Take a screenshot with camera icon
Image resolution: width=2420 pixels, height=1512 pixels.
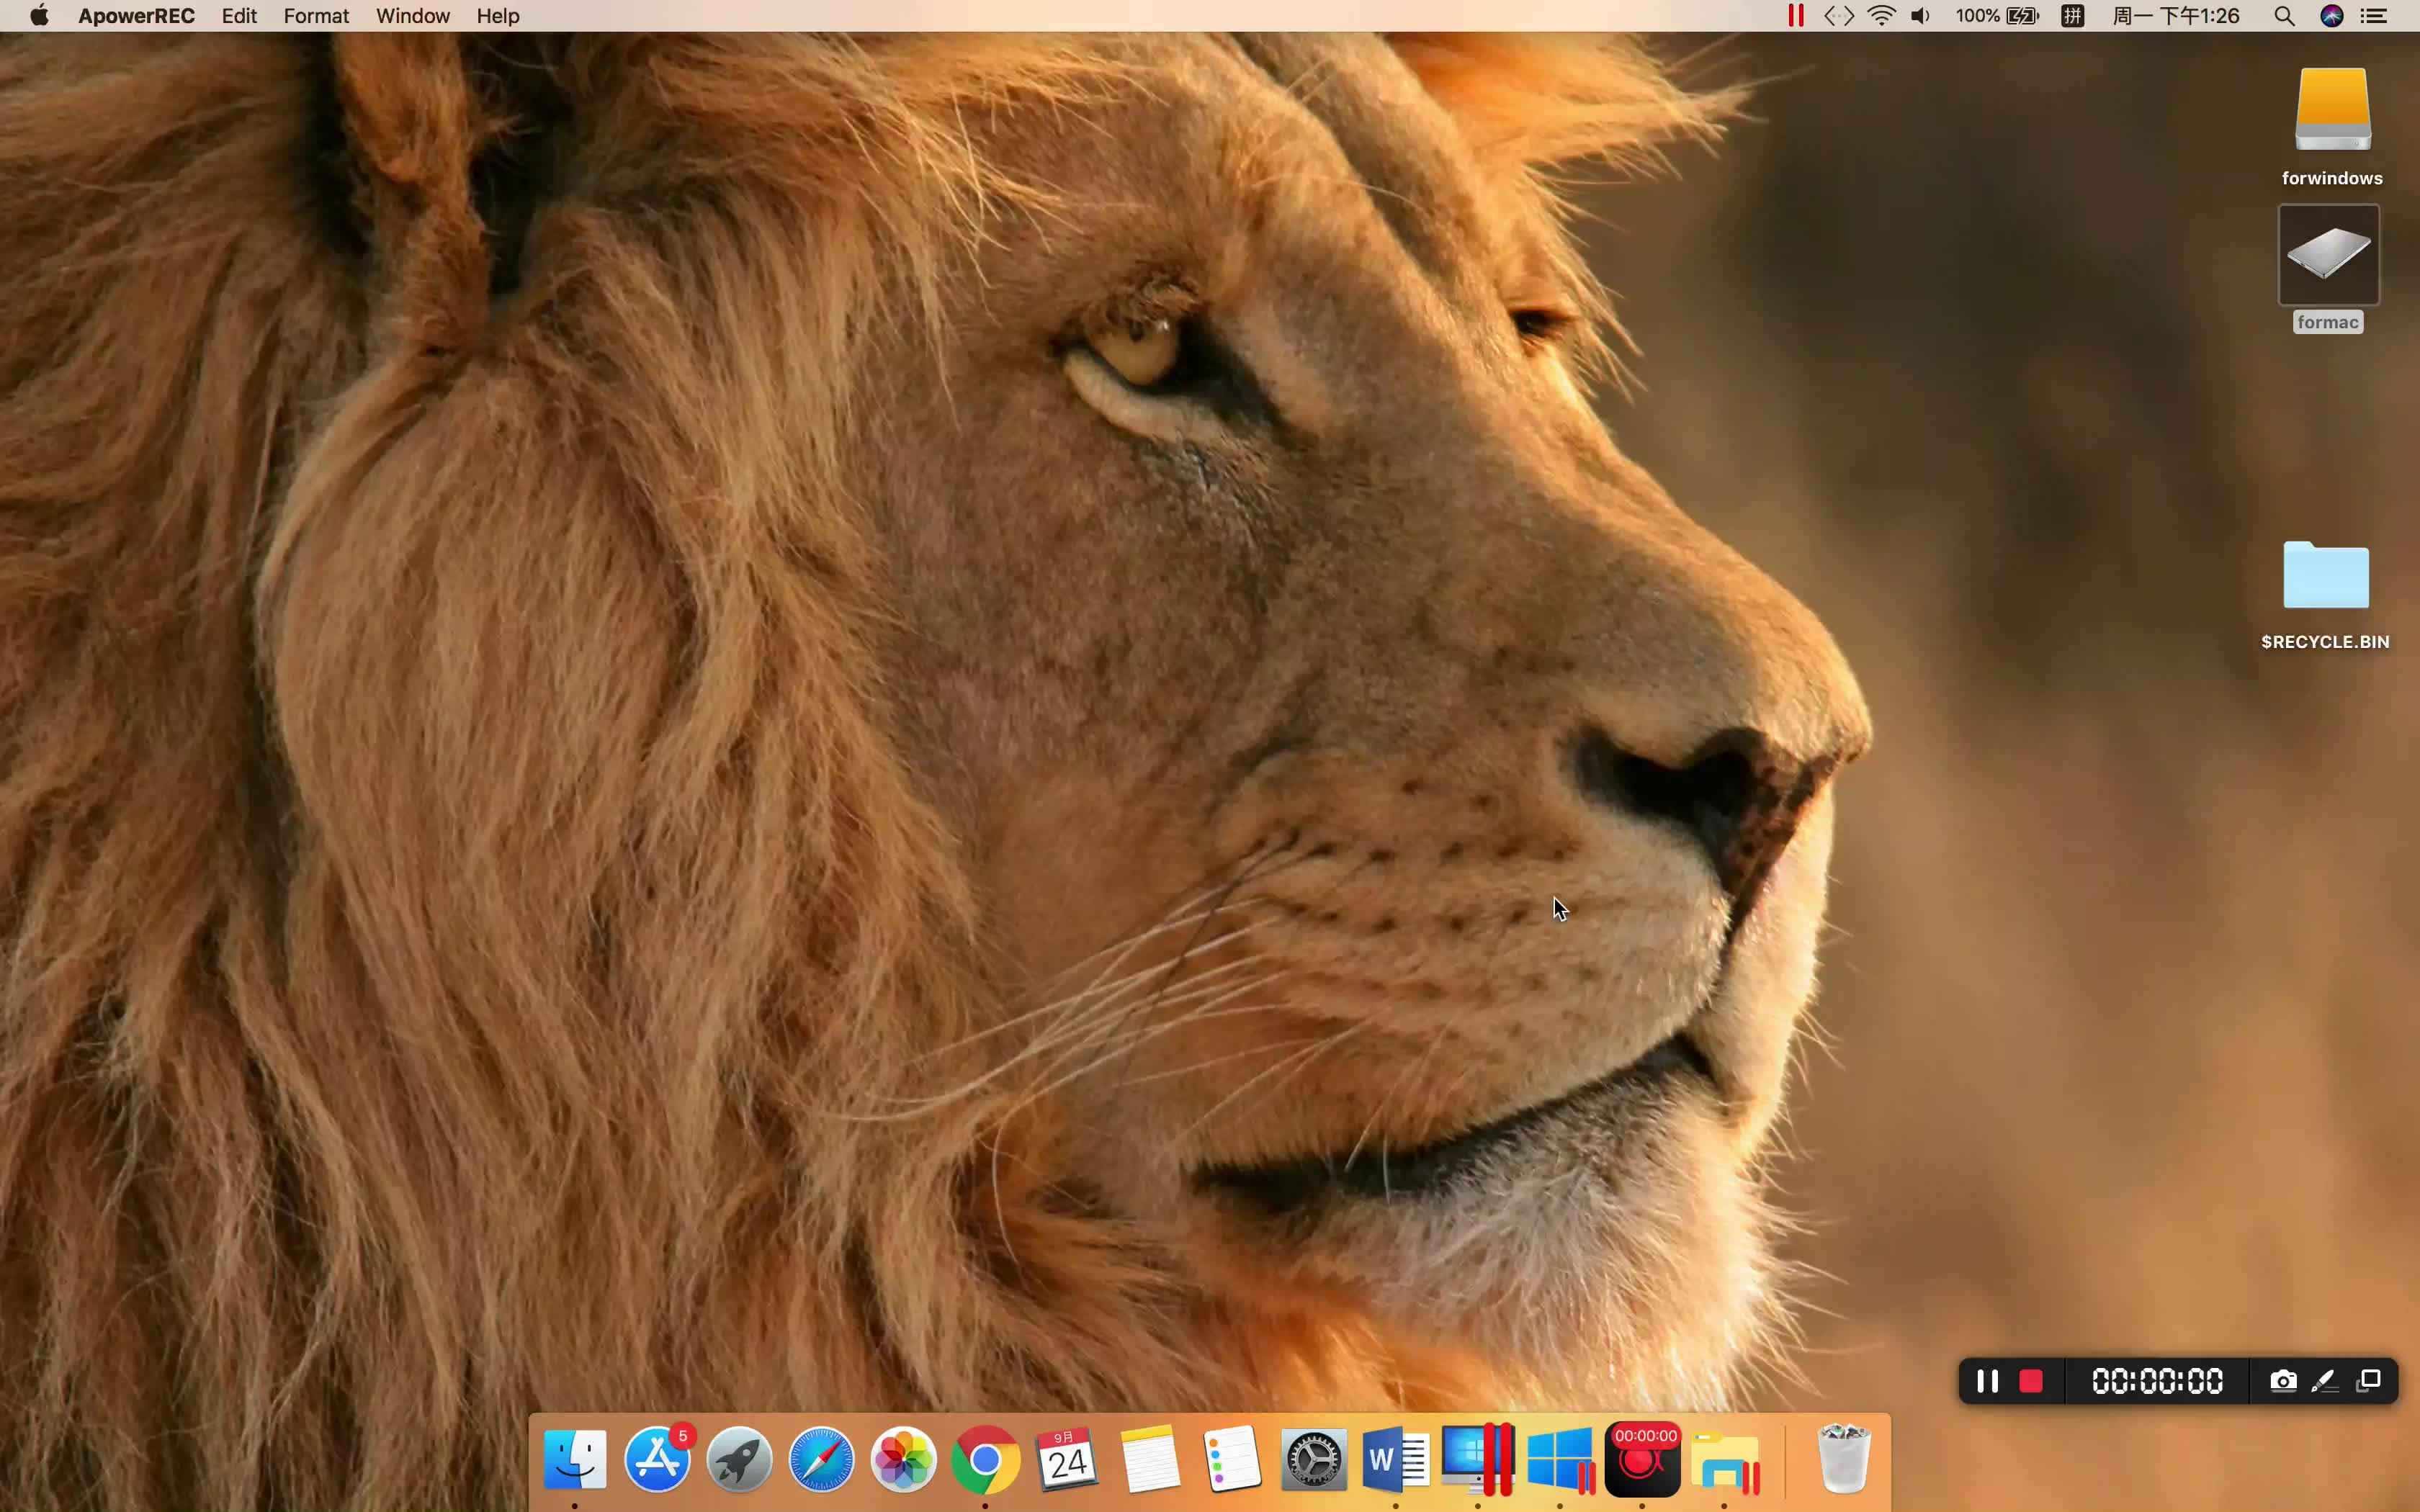pos(2282,1381)
